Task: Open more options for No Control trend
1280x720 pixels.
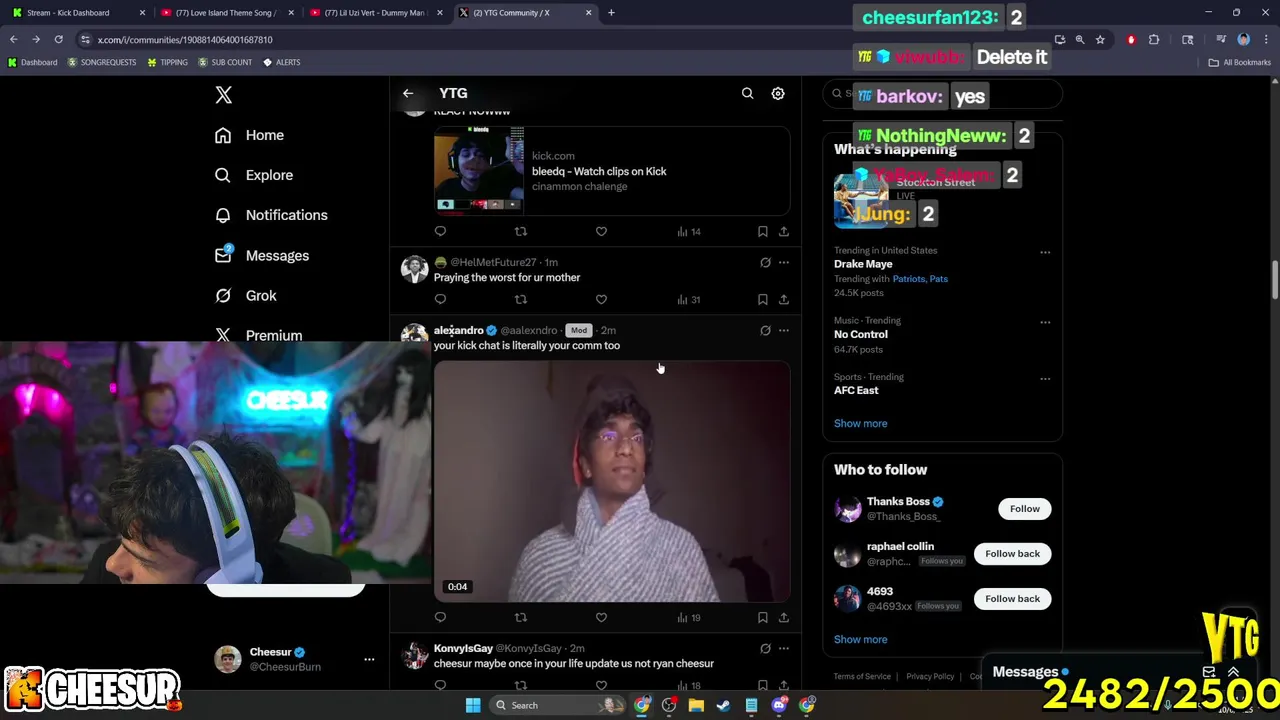Action: (1045, 322)
